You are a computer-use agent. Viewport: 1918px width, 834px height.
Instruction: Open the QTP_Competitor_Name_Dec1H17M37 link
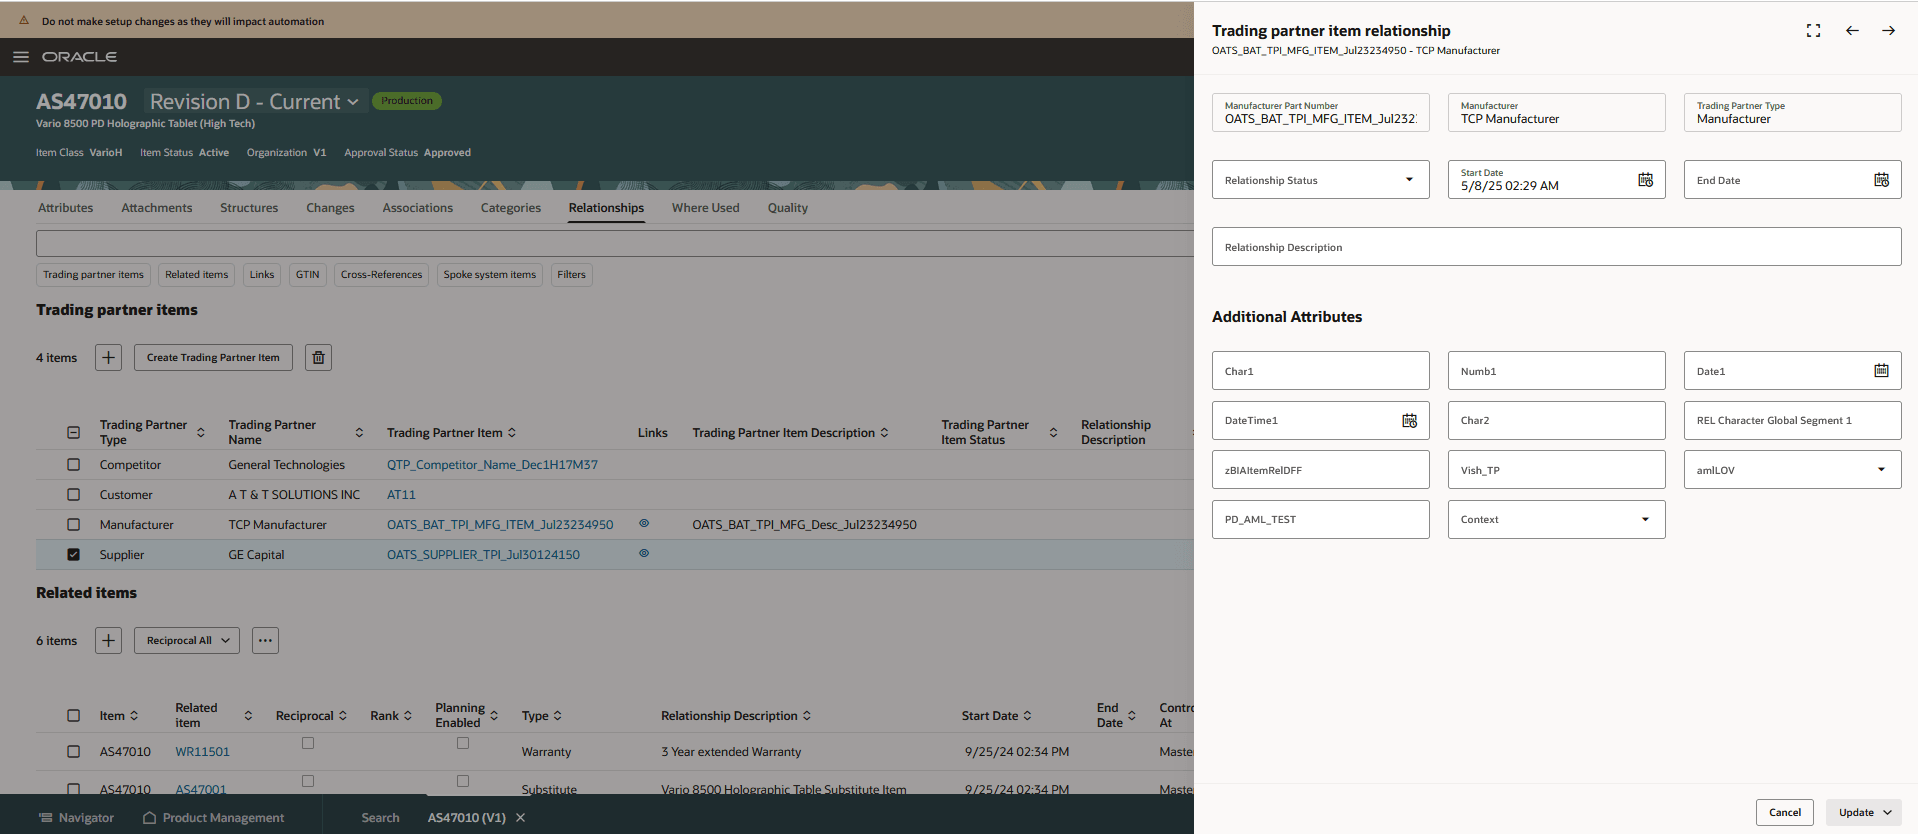coord(492,464)
